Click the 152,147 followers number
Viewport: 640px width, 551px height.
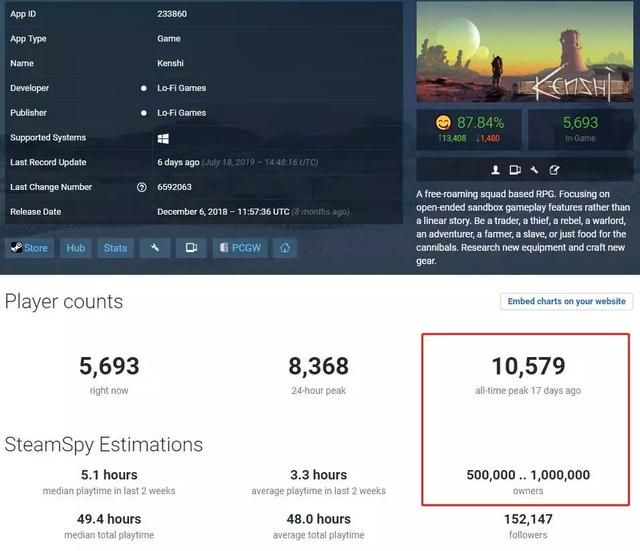pos(528,519)
